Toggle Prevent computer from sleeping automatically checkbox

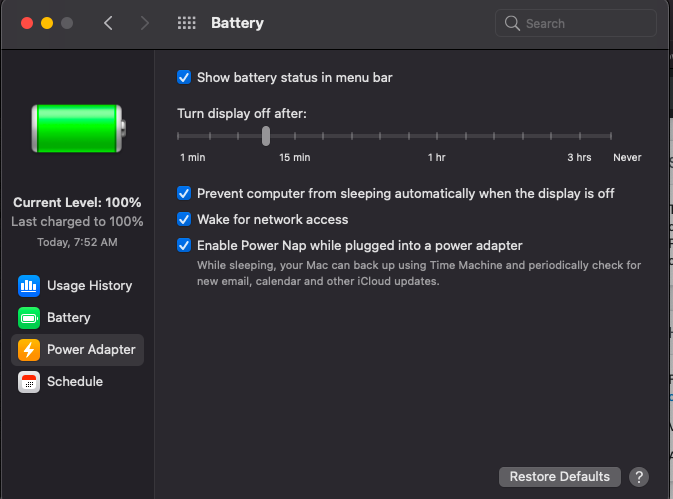[x=184, y=194]
